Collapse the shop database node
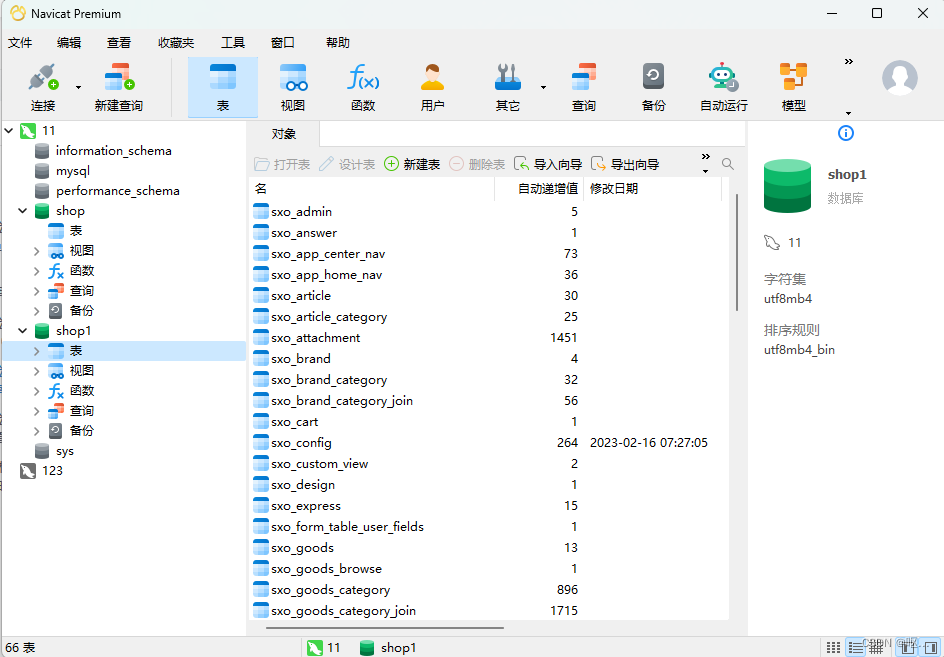The width and height of the screenshot is (944, 657). (x=23, y=211)
